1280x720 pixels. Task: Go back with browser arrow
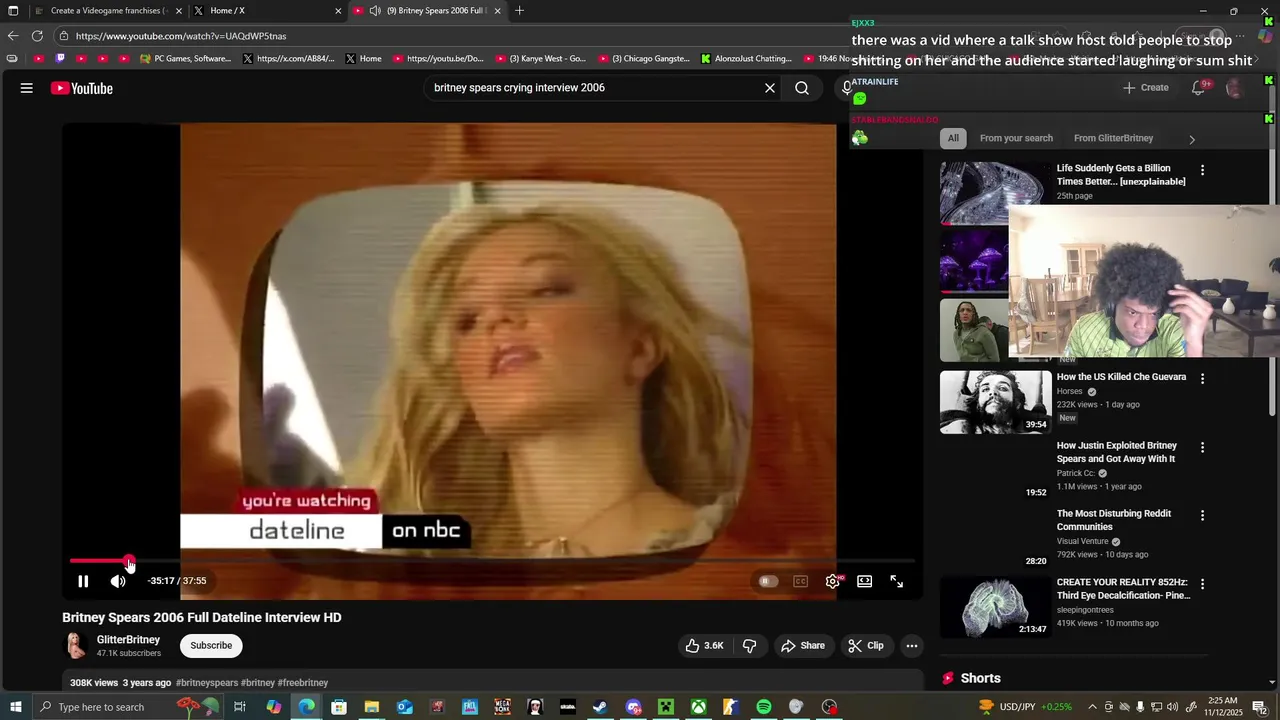13,36
